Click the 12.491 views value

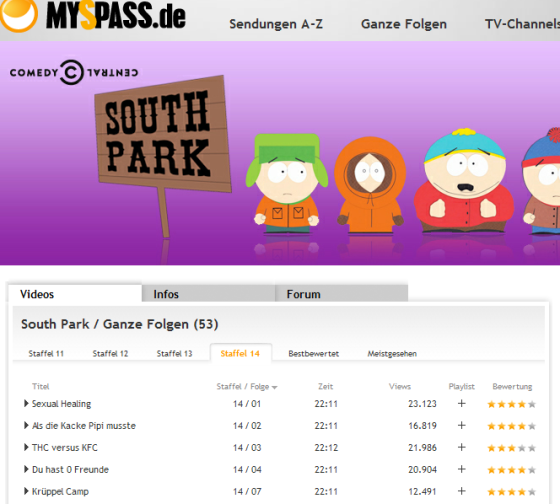[422, 491]
